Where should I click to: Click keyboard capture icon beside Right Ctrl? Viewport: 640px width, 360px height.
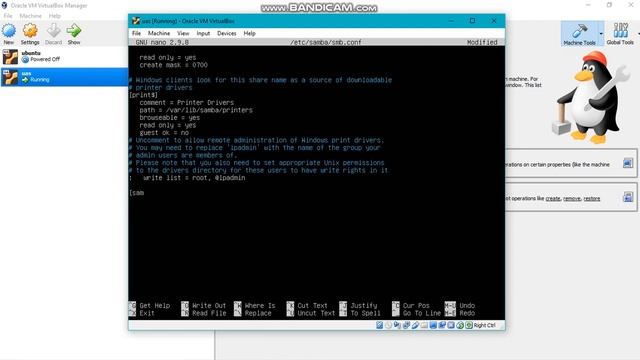click(x=469, y=325)
